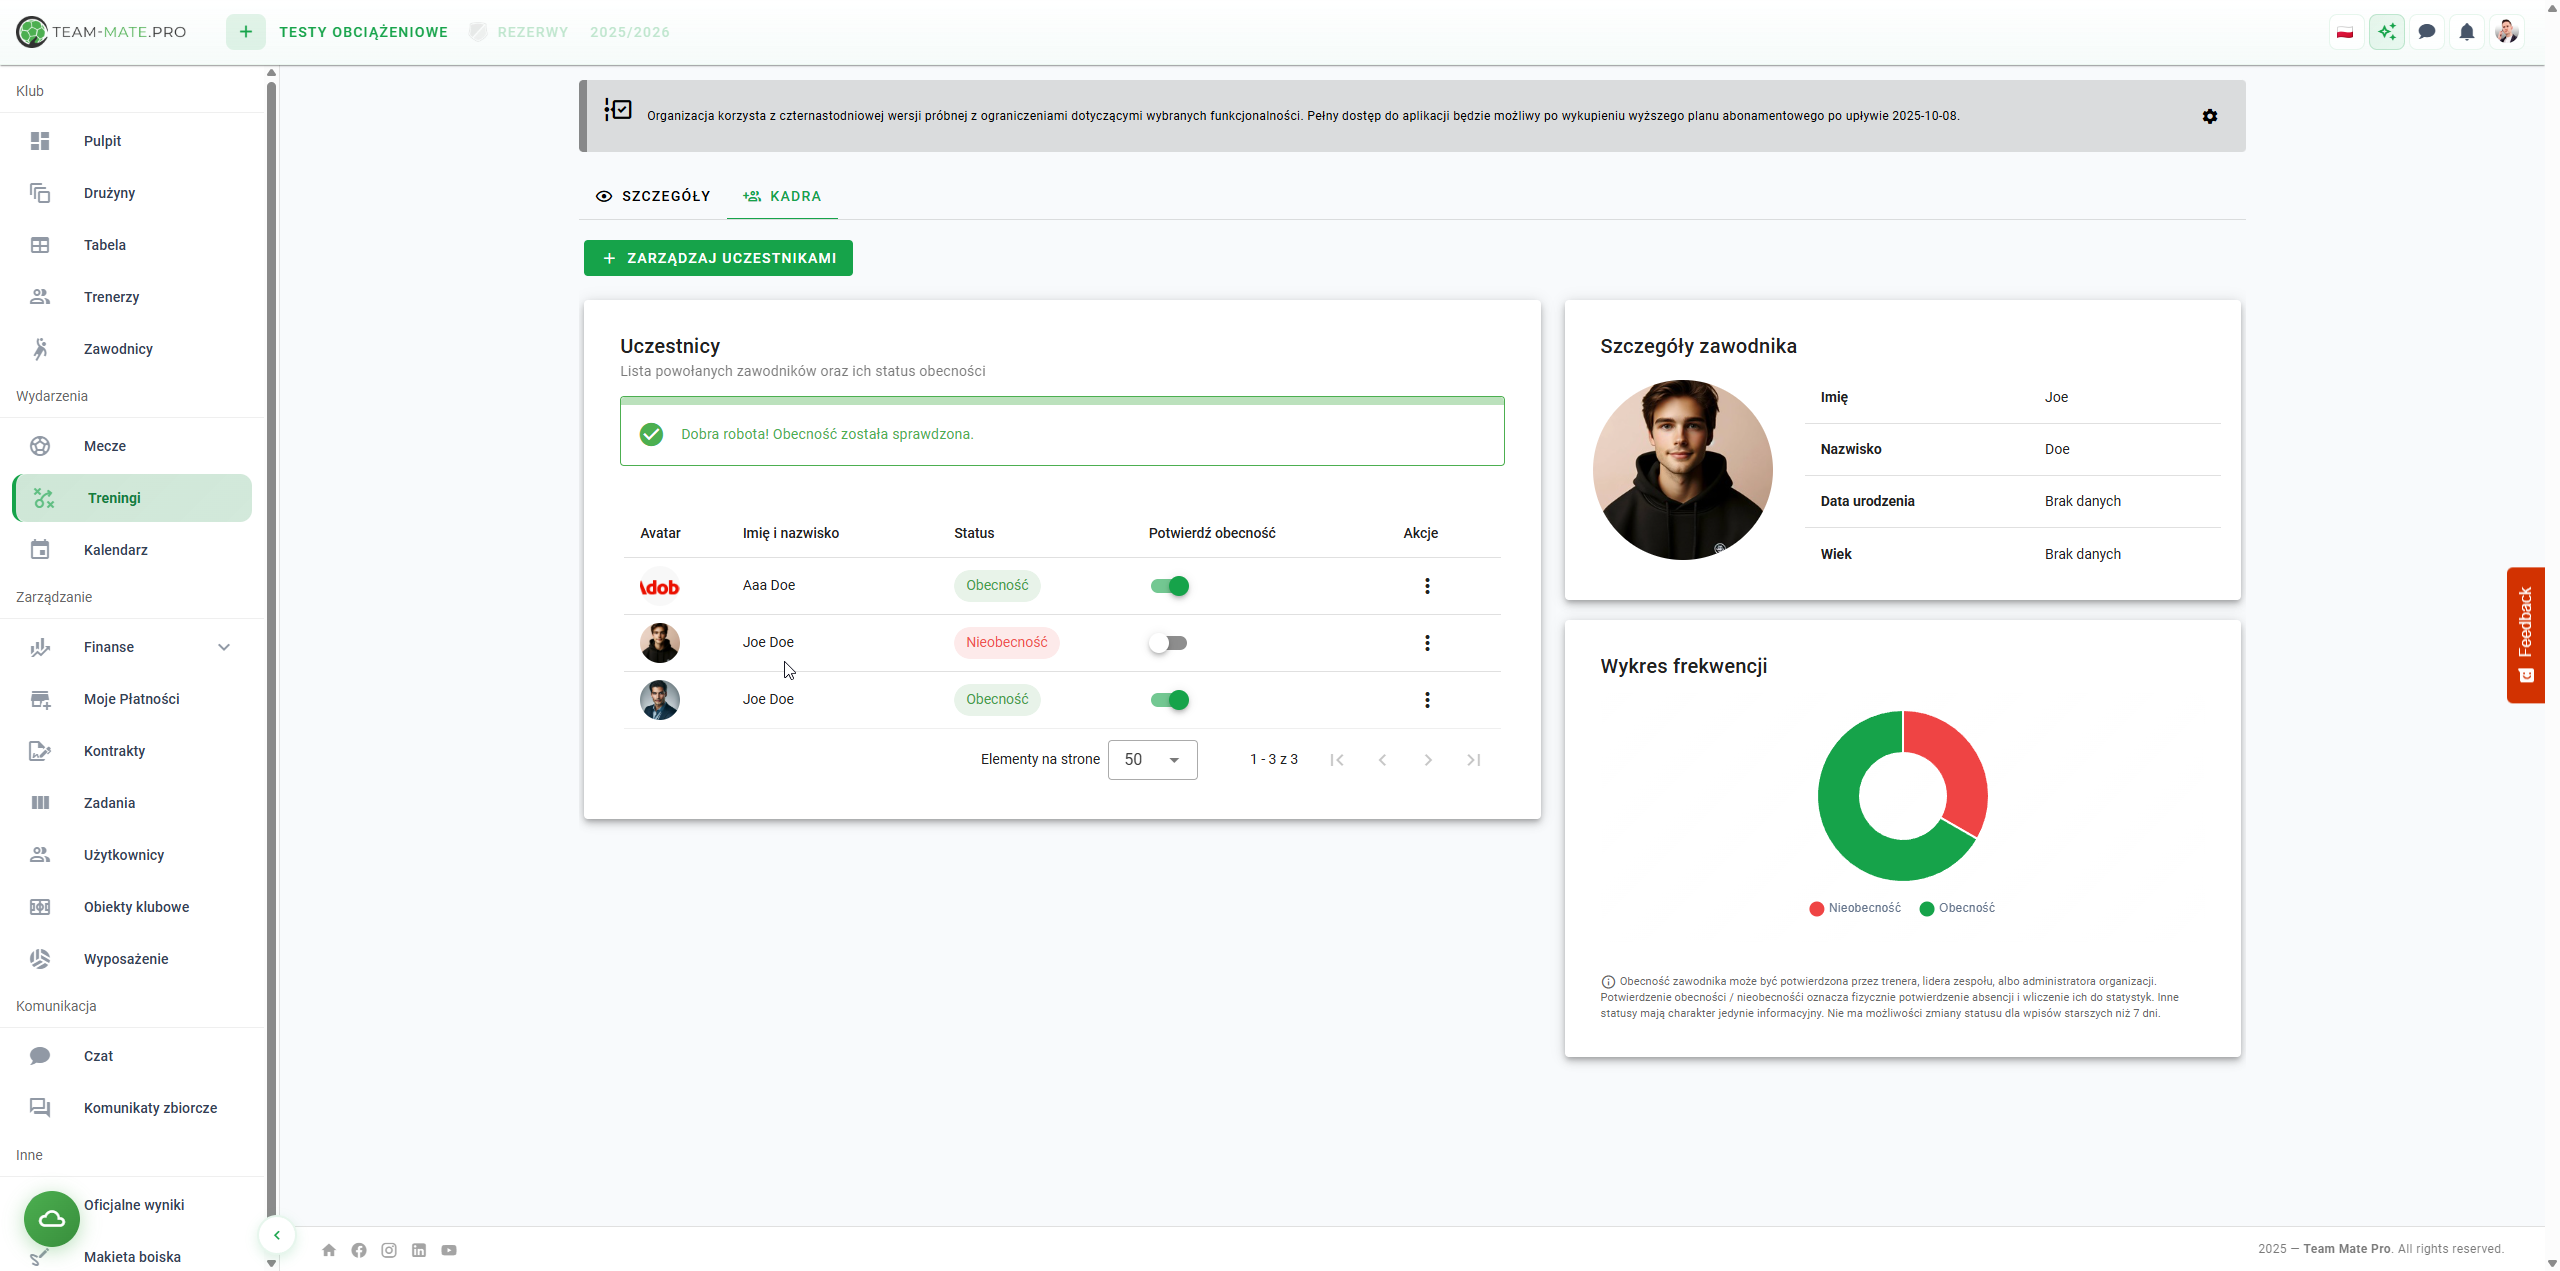Click the green plus icon in top bar

[x=245, y=32]
